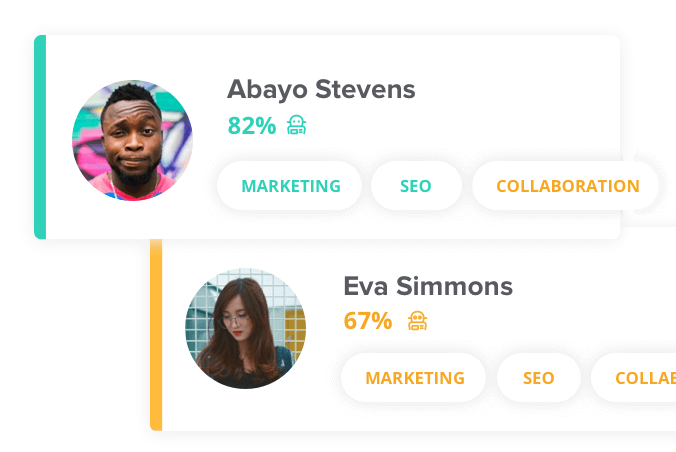
Task: Click the cut-off COLLAB tag on Eva's card
Action: click(634, 378)
